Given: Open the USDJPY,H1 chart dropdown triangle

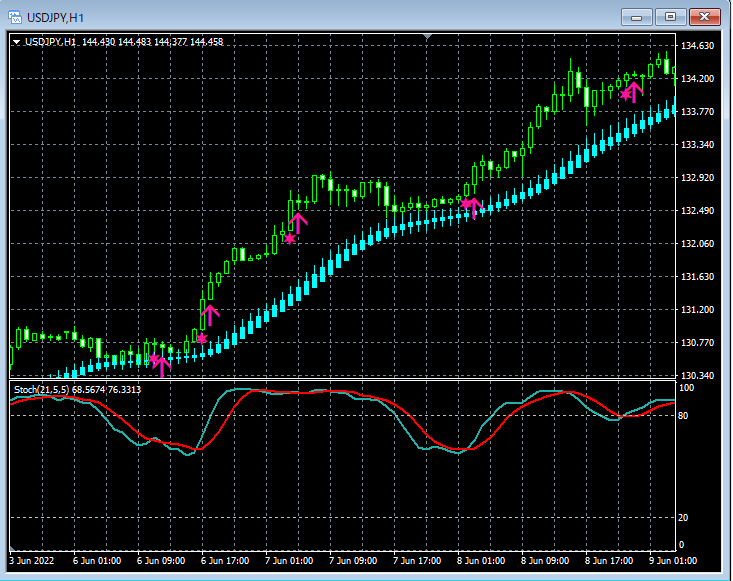Looking at the screenshot, I should (x=17, y=42).
